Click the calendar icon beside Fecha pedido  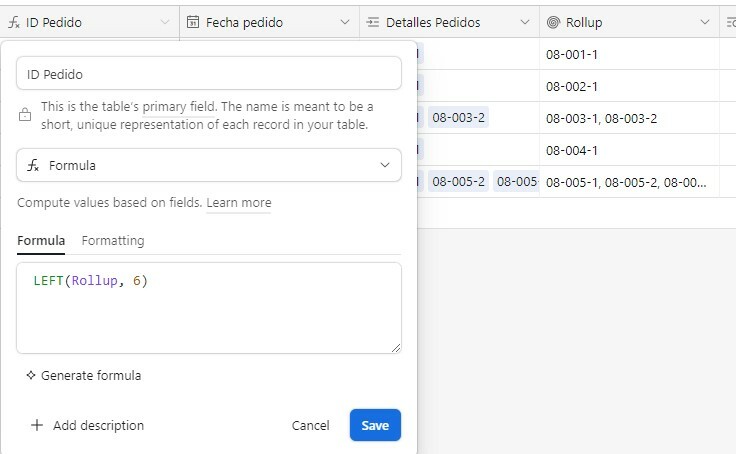[193, 22]
